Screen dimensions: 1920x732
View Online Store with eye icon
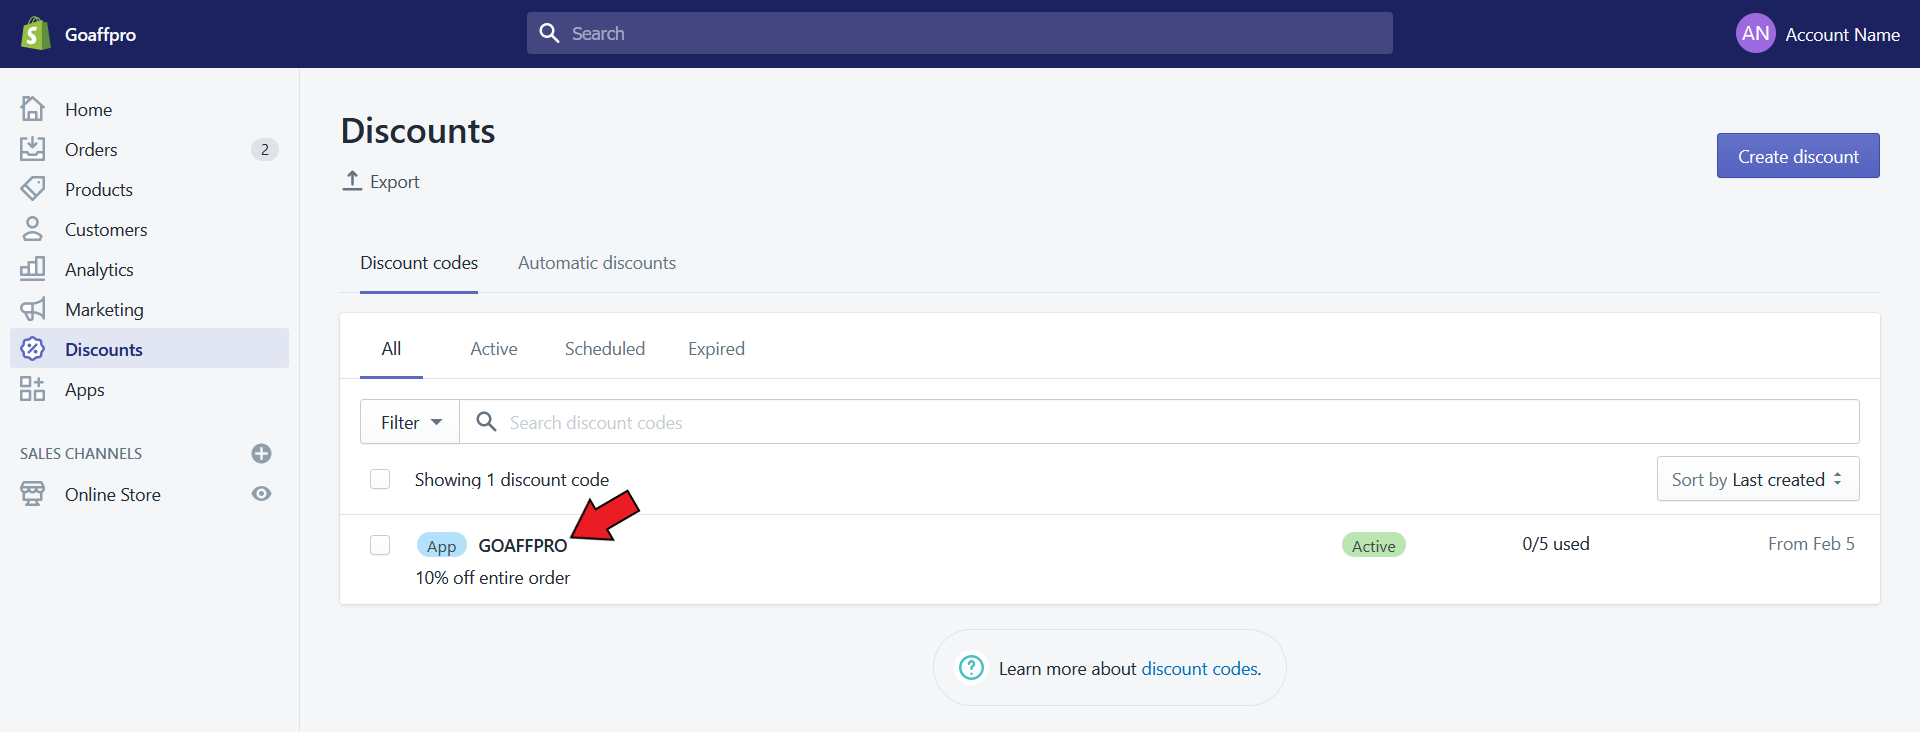point(261,494)
